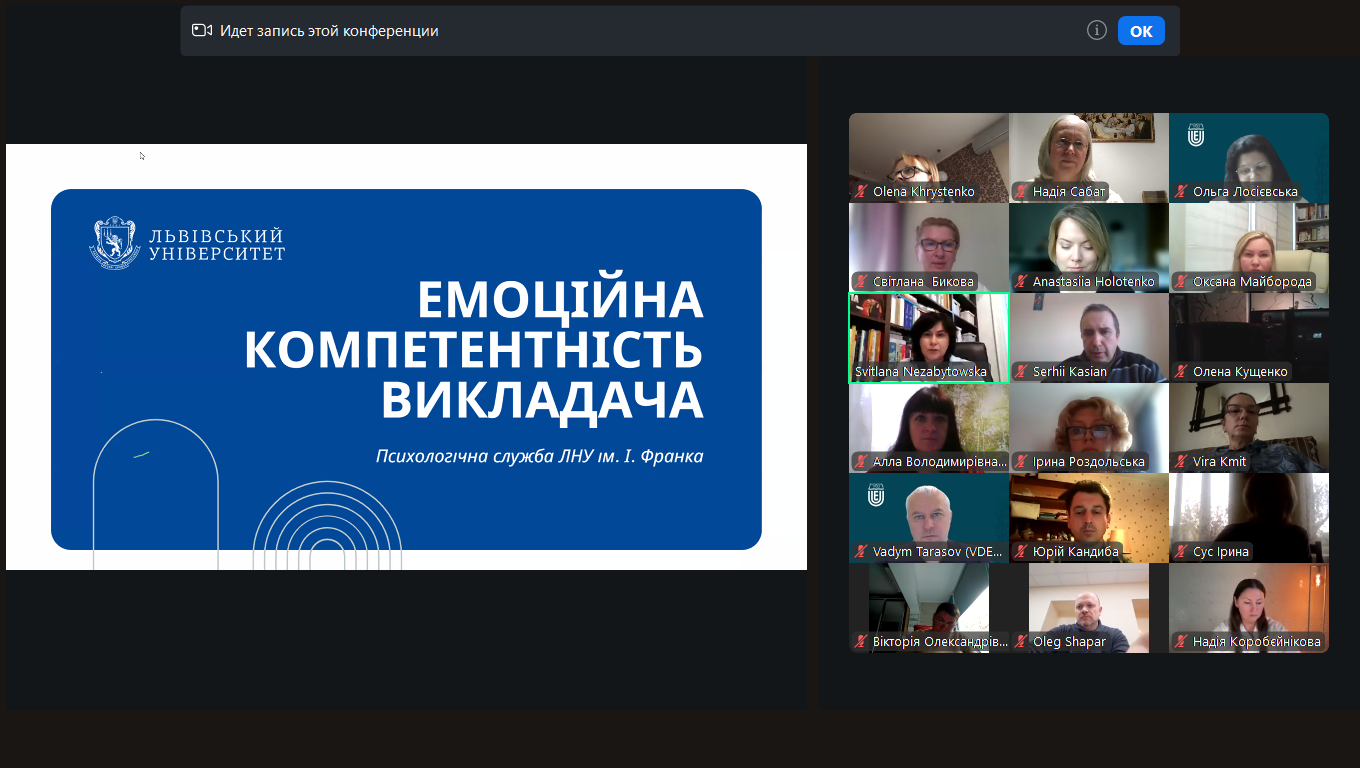Click muted mic icon beside Надія Сабат
The width and height of the screenshot is (1360, 768).
coord(1021,192)
